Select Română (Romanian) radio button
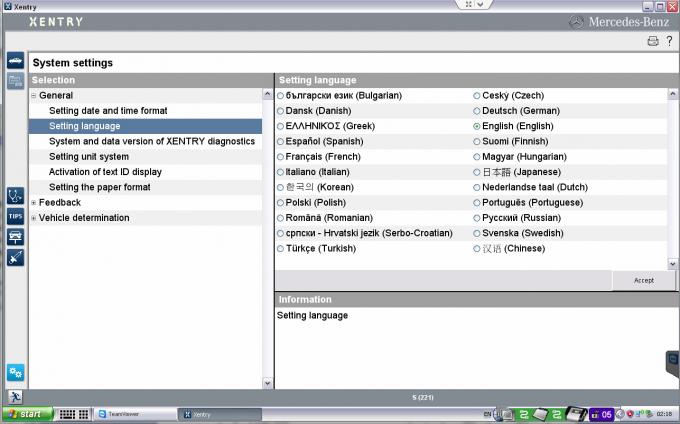The height and width of the screenshot is (424, 680). click(281, 218)
